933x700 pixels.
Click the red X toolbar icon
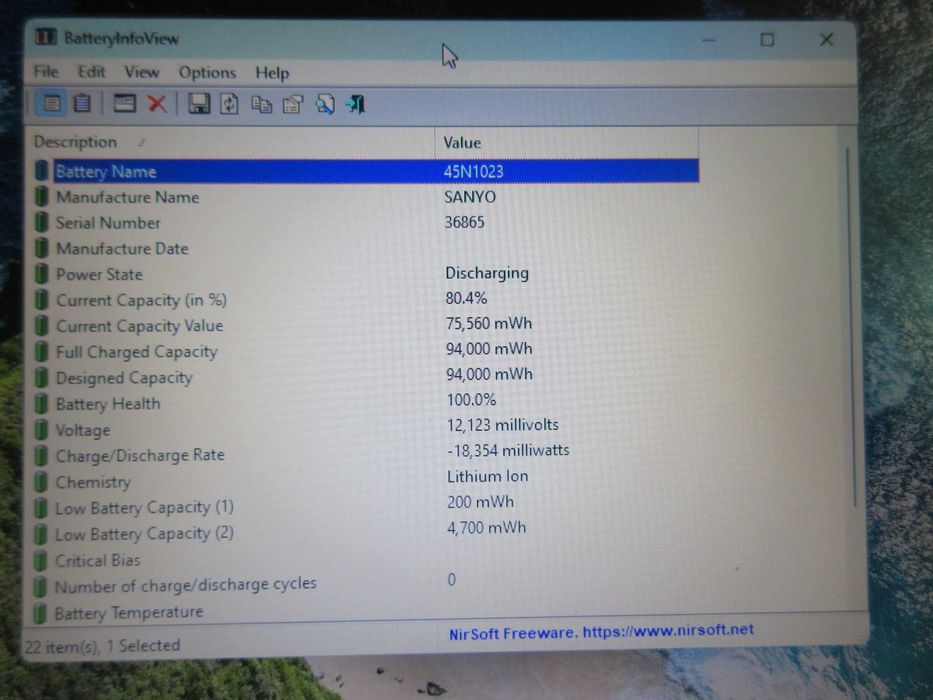click(x=157, y=104)
